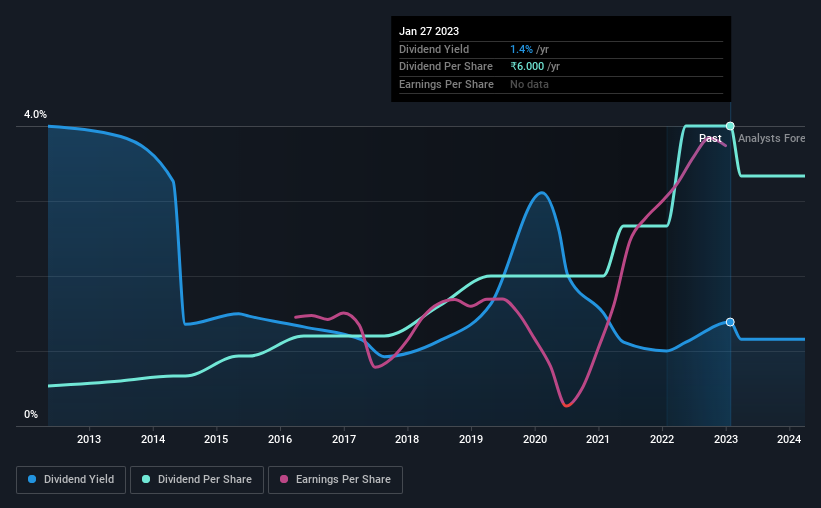
Task: Click the 2014 x-axis label
Action: 153,439
